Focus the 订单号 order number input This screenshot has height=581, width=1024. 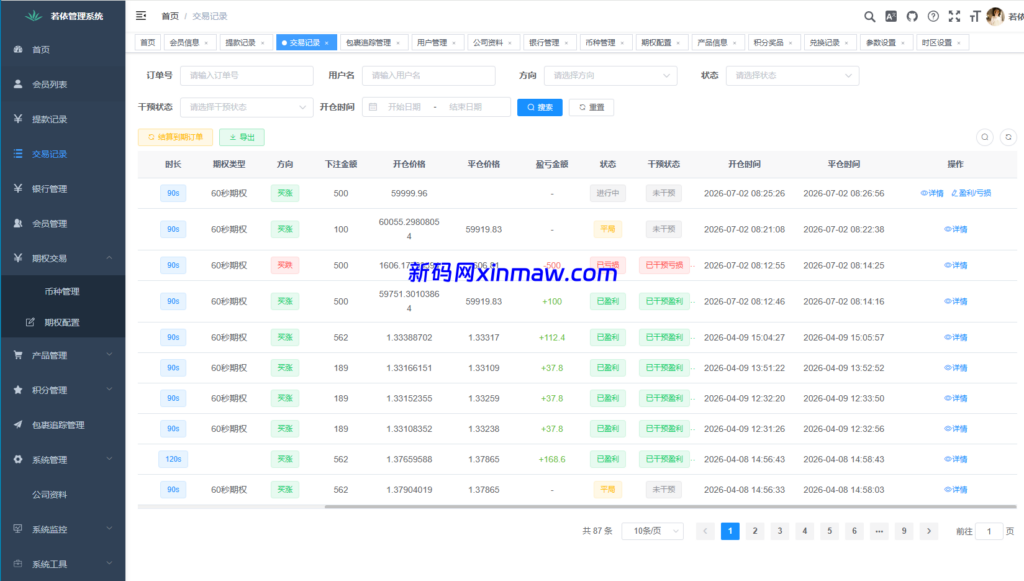246,76
